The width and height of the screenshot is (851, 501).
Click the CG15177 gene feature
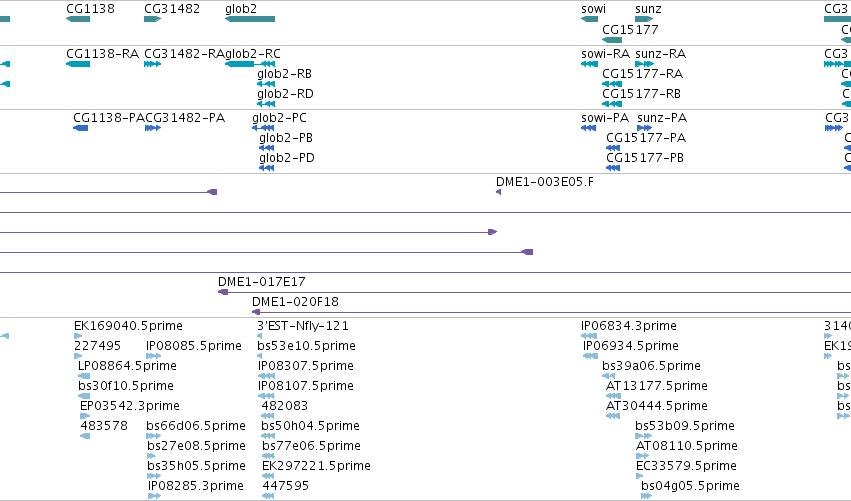(x=612, y=40)
